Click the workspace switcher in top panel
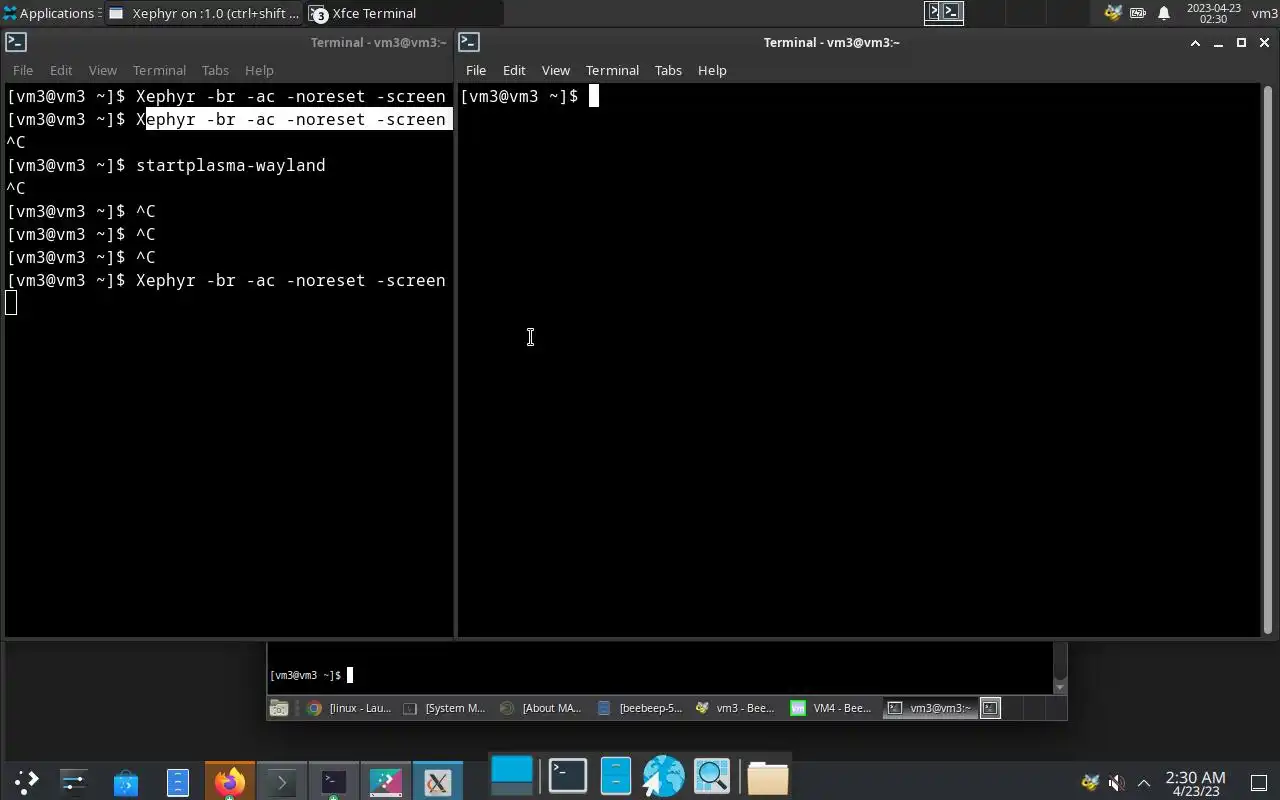 pyautogui.click(x=943, y=13)
